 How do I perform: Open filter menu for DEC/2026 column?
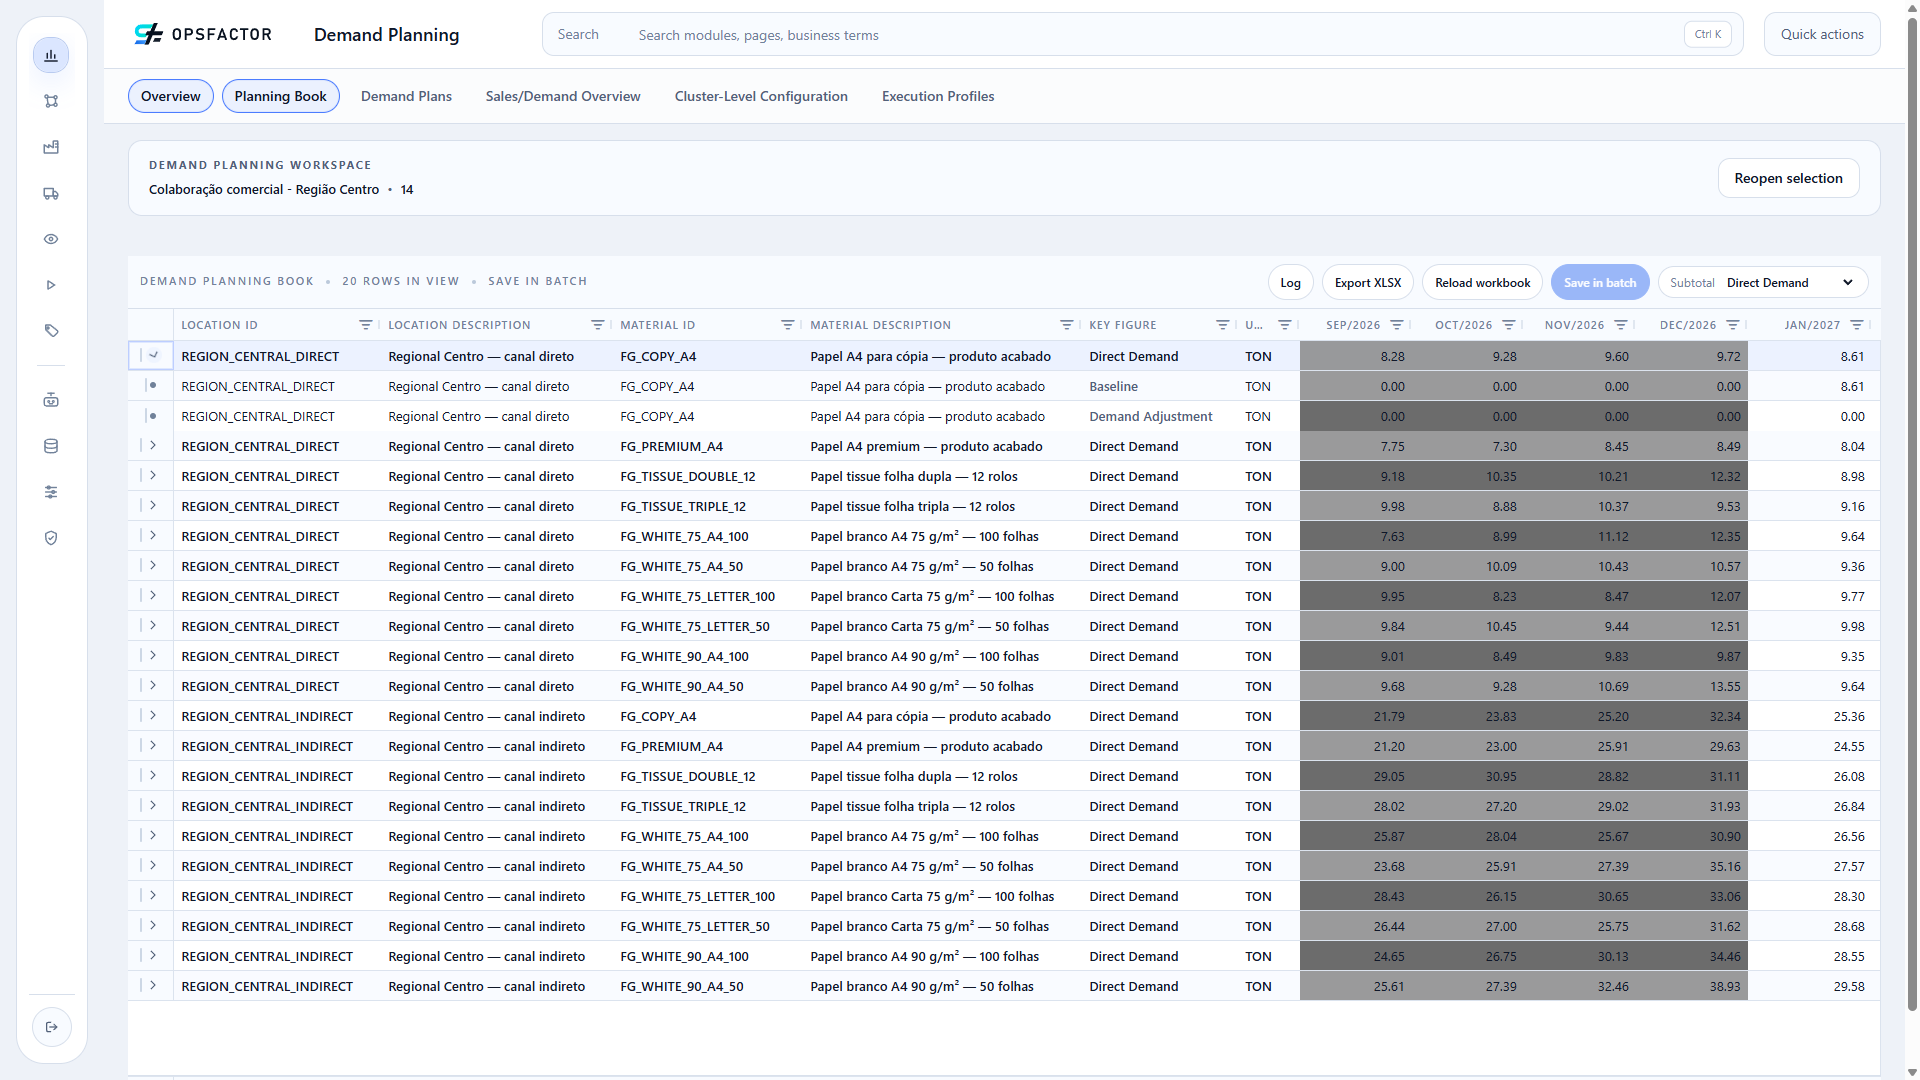tap(1732, 325)
